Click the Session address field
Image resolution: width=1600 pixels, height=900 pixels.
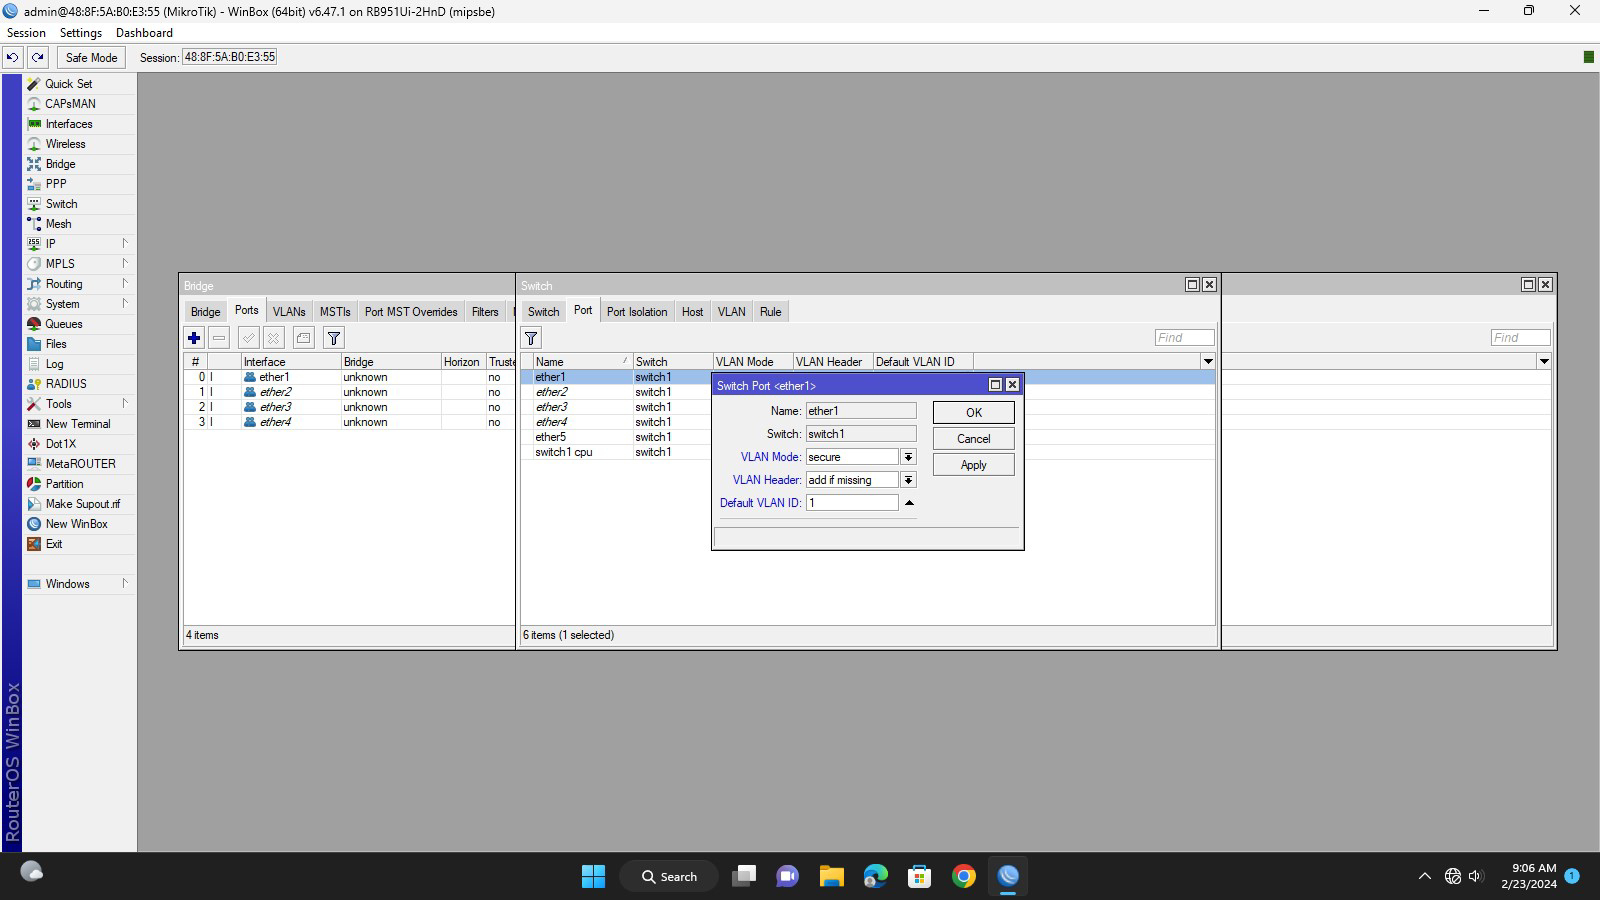pos(230,57)
